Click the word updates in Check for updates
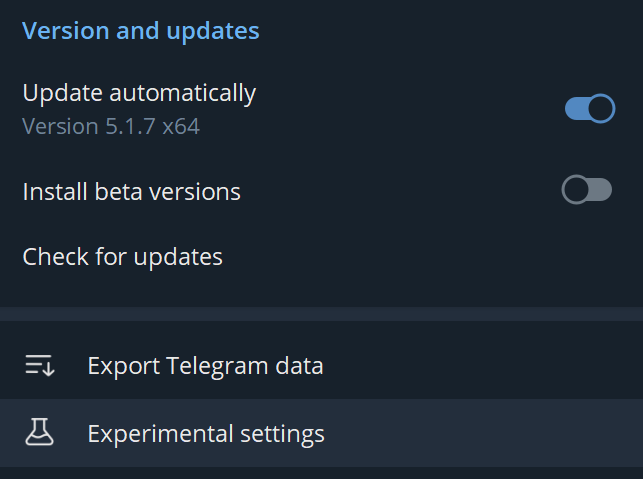This screenshot has height=479, width=643. 179,257
